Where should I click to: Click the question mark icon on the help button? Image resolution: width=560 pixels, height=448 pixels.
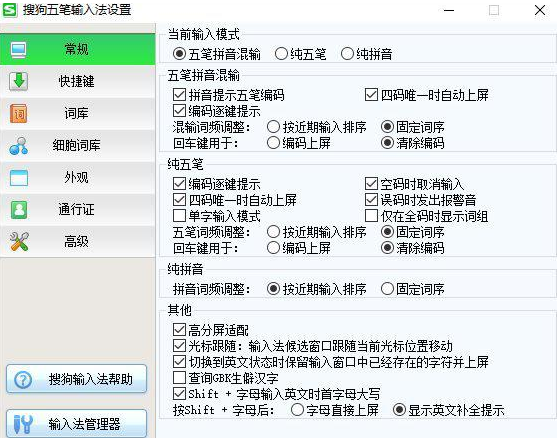tap(23, 380)
